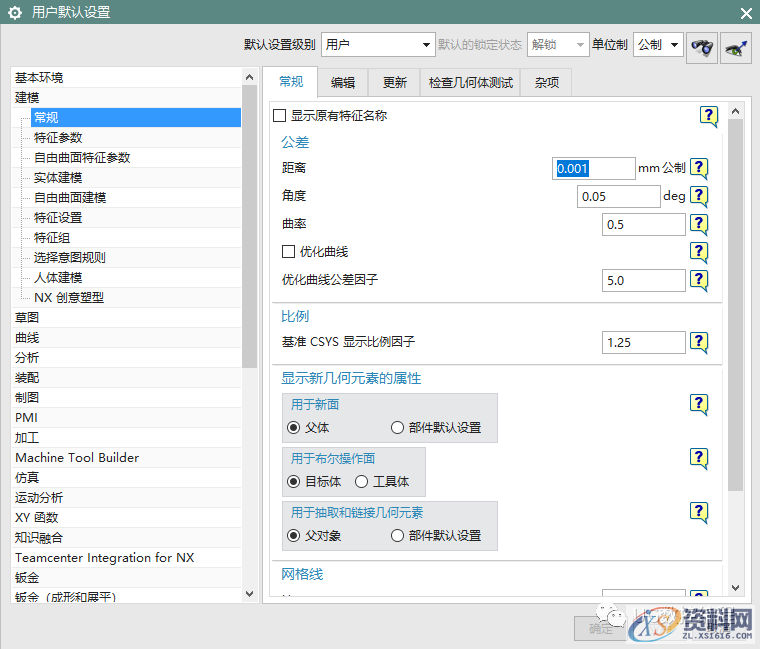
Task: Click settings panel scroll-down arrow
Action: click(735, 588)
